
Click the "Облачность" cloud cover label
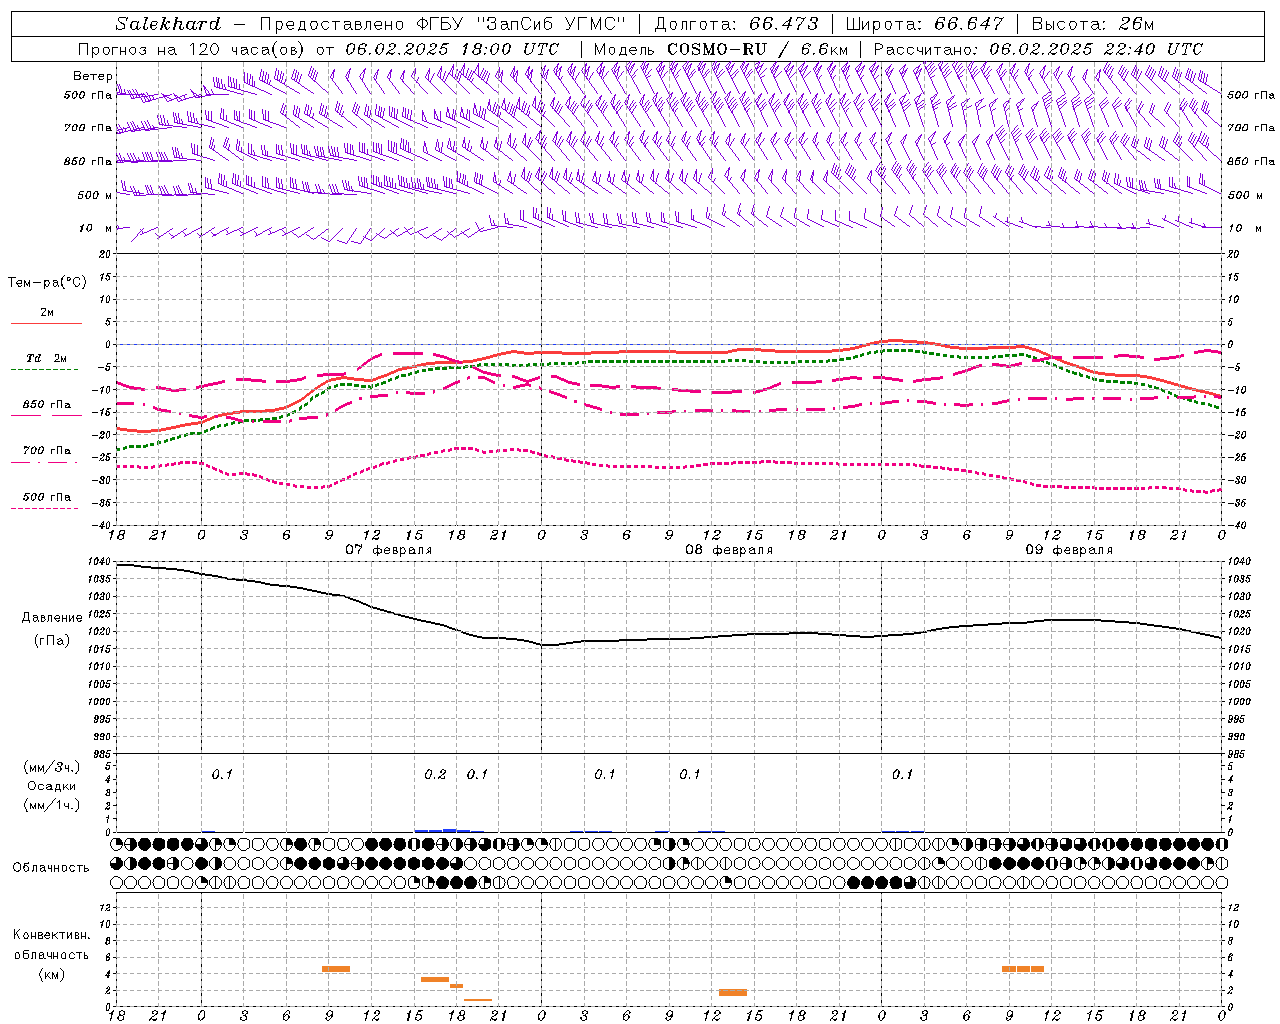(x=51, y=867)
